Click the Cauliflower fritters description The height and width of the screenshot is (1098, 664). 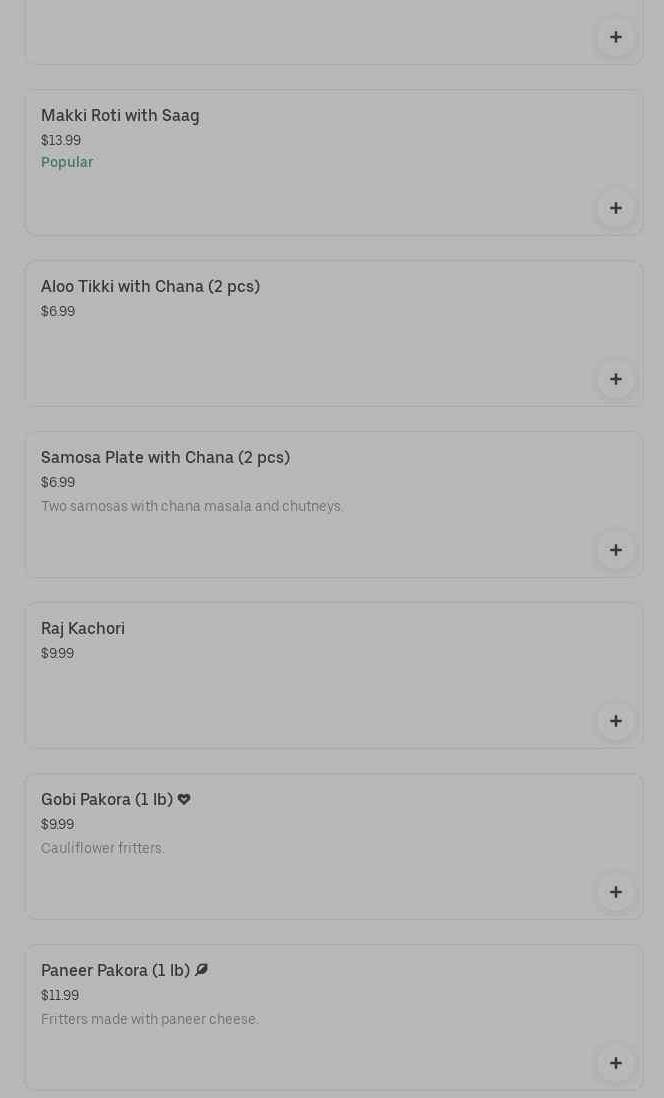[103, 848]
